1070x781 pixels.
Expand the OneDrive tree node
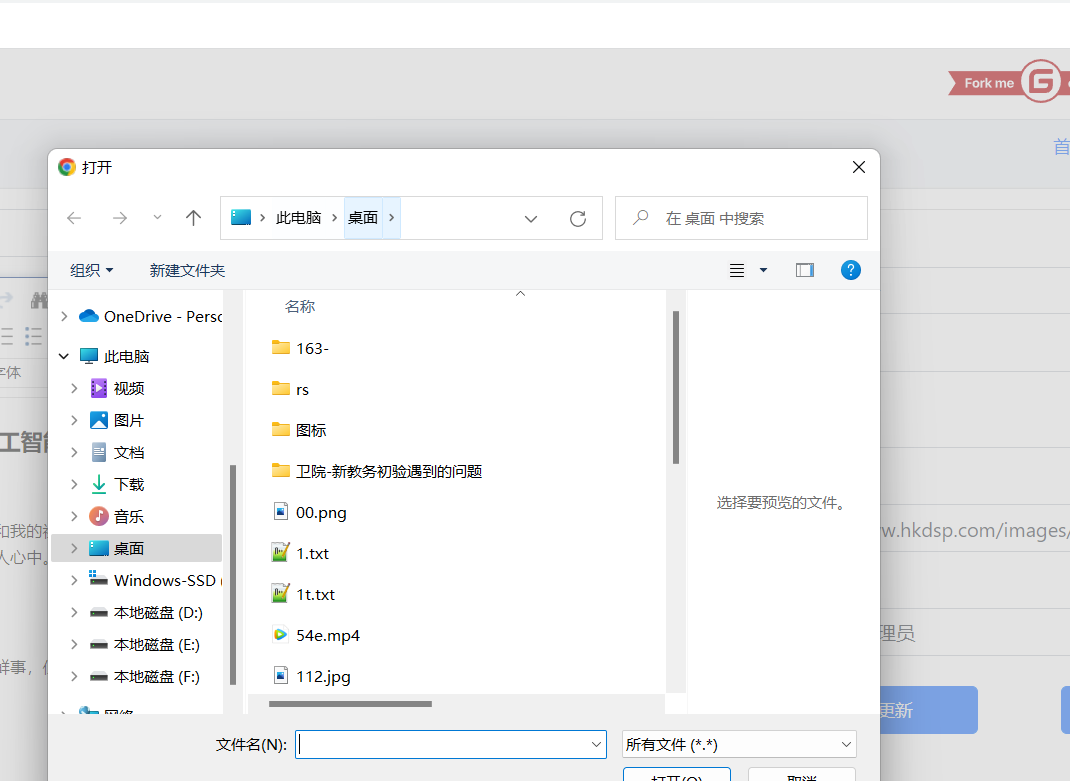tap(65, 316)
